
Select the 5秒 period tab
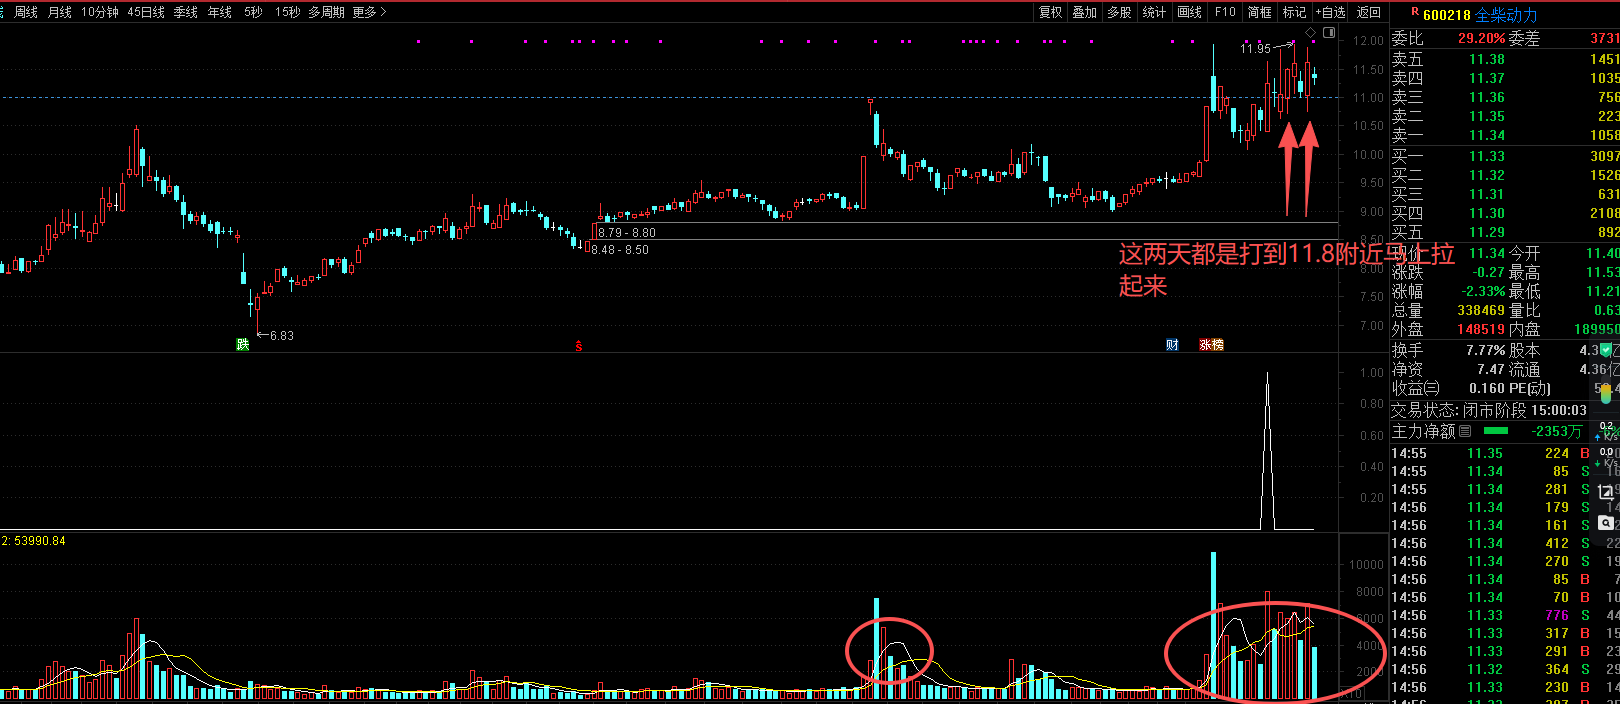pyautogui.click(x=254, y=12)
